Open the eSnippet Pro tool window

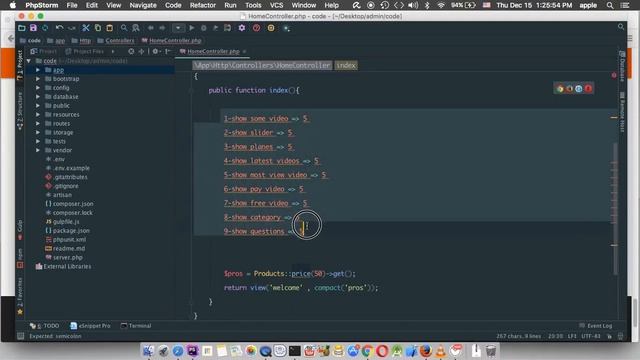click(x=90, y=326)
